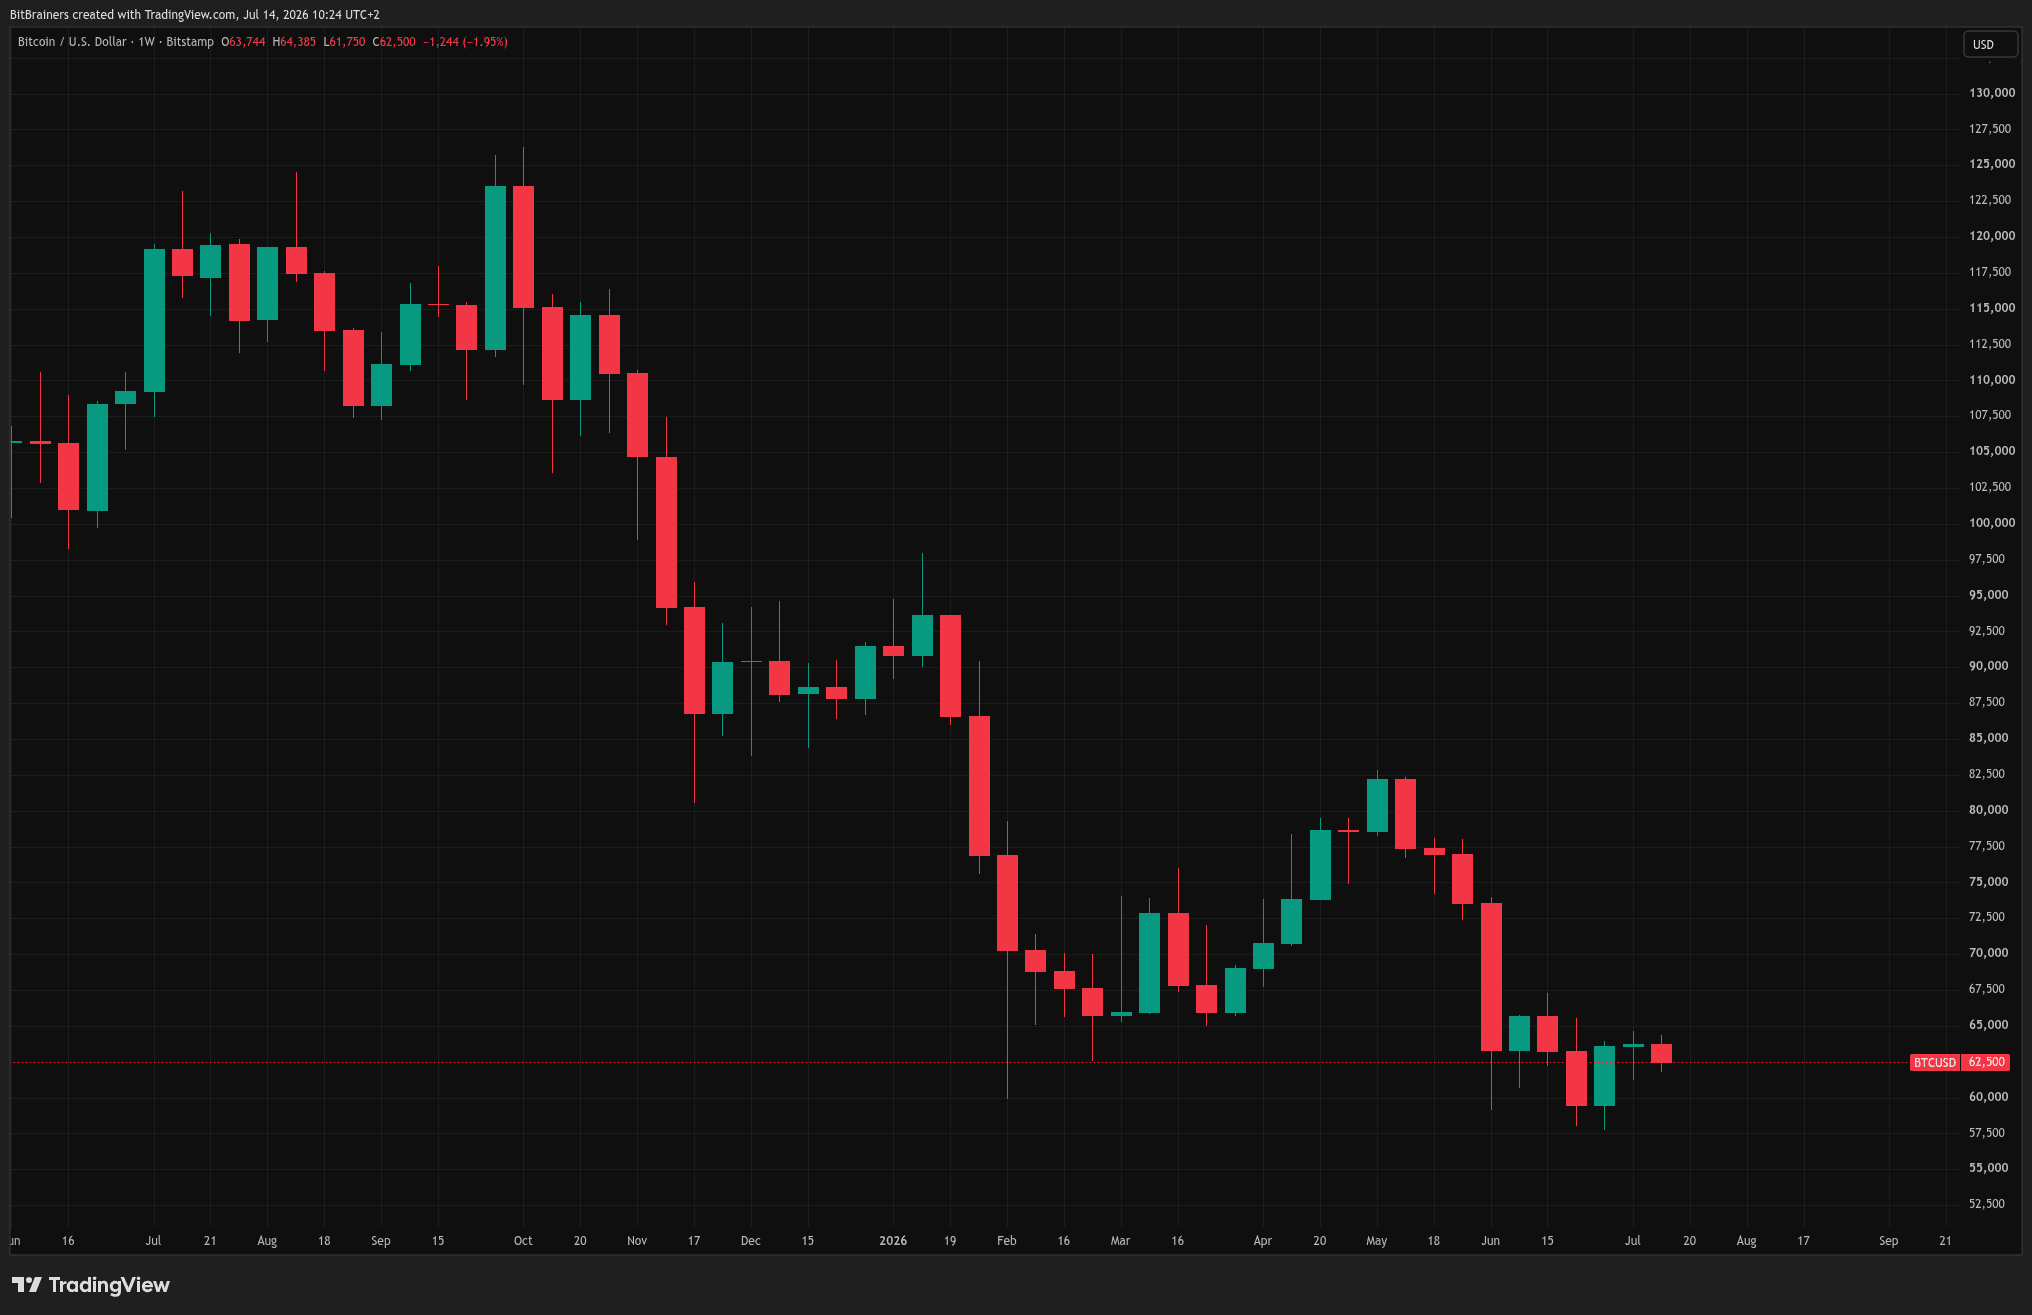Click the 52,500 price axis label

point(1986,1204)
